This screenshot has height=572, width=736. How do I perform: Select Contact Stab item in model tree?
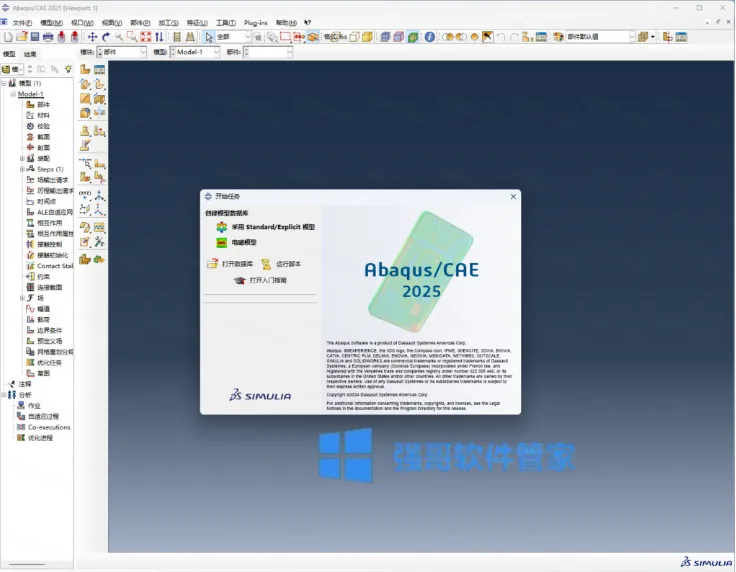point(55,266)
